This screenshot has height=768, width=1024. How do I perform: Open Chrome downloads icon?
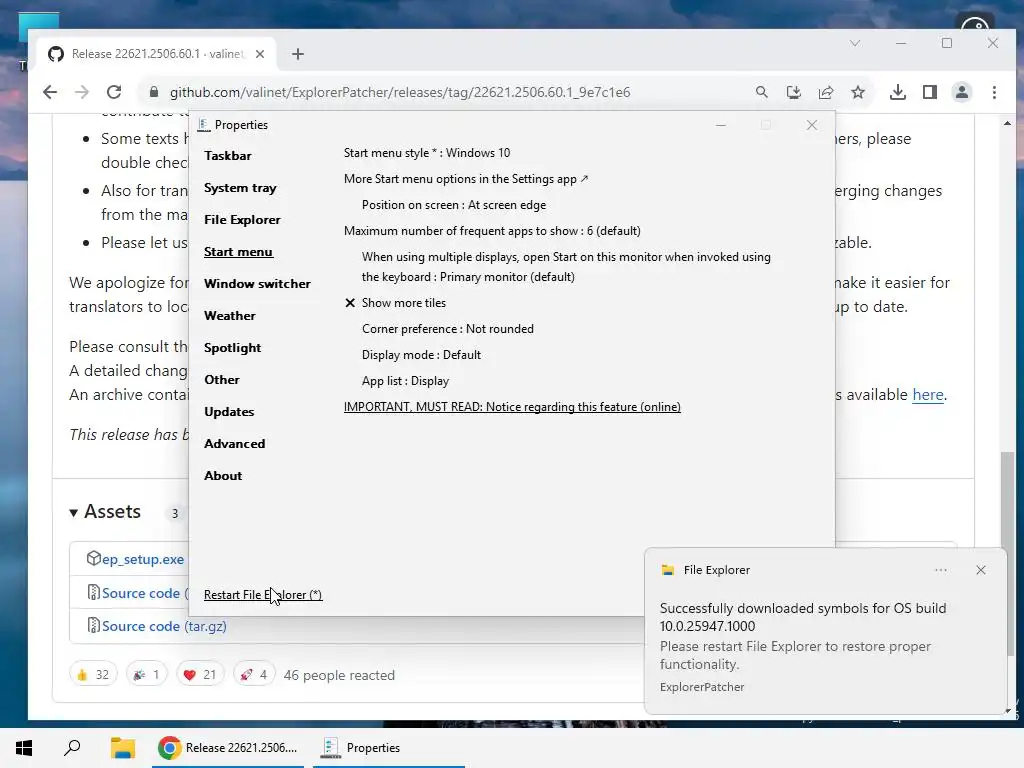point(898,92)
